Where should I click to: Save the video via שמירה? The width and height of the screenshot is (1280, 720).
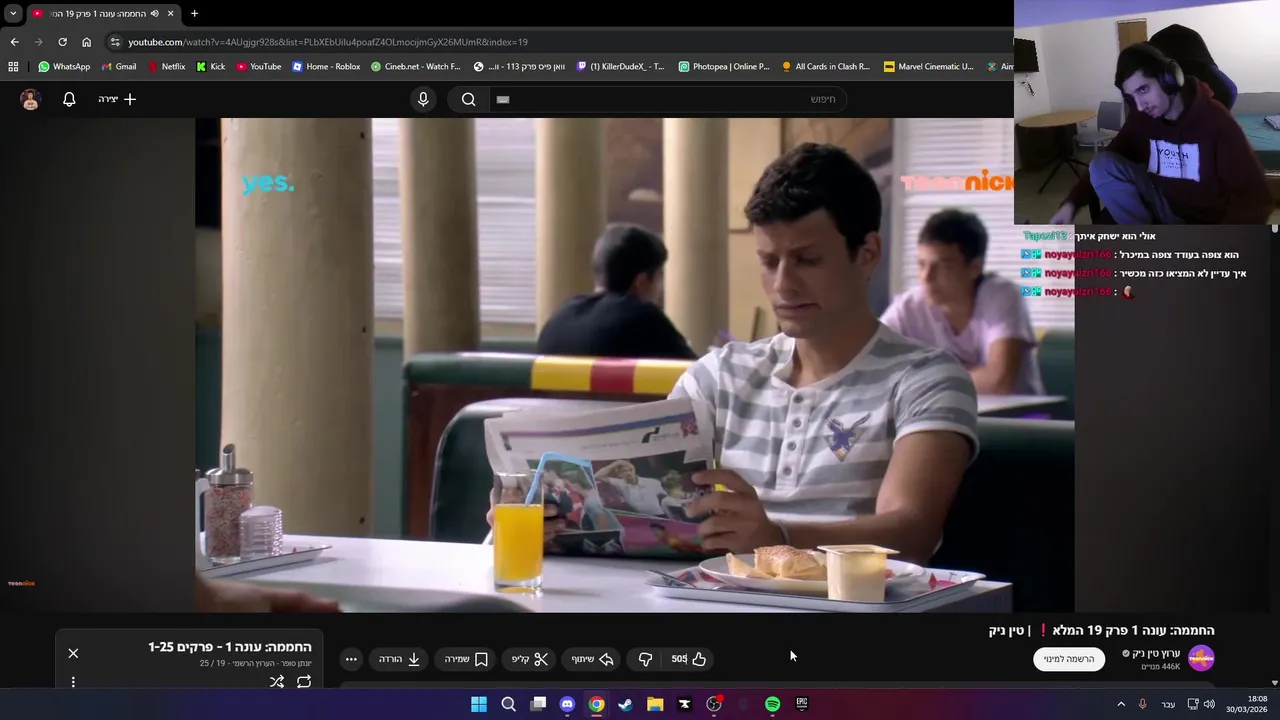pos(466,659)
